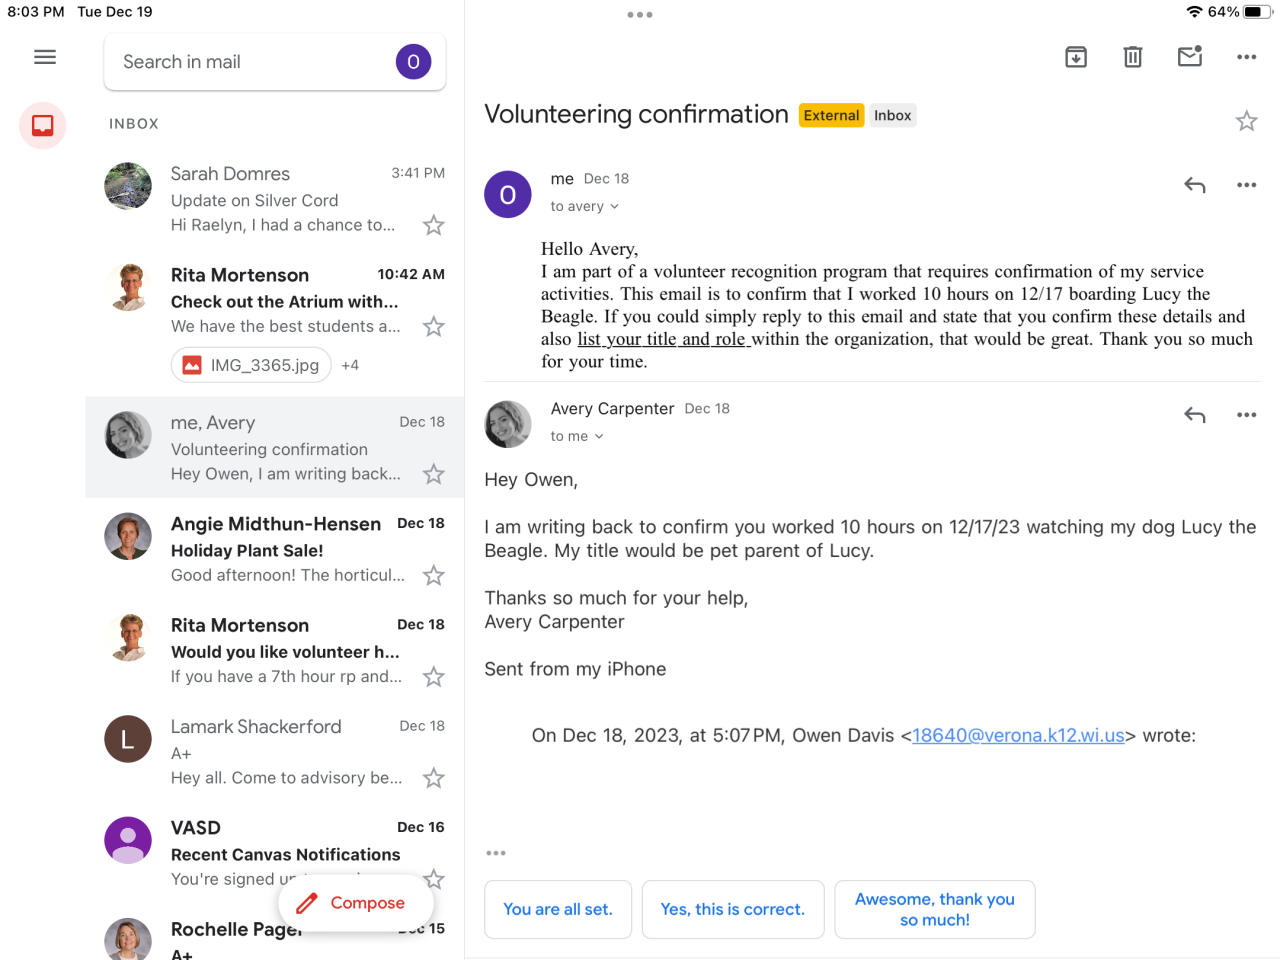The width and height of the screenshot is (1280, 960).
Task: Click the Compose button
Action: coord(356,903)
